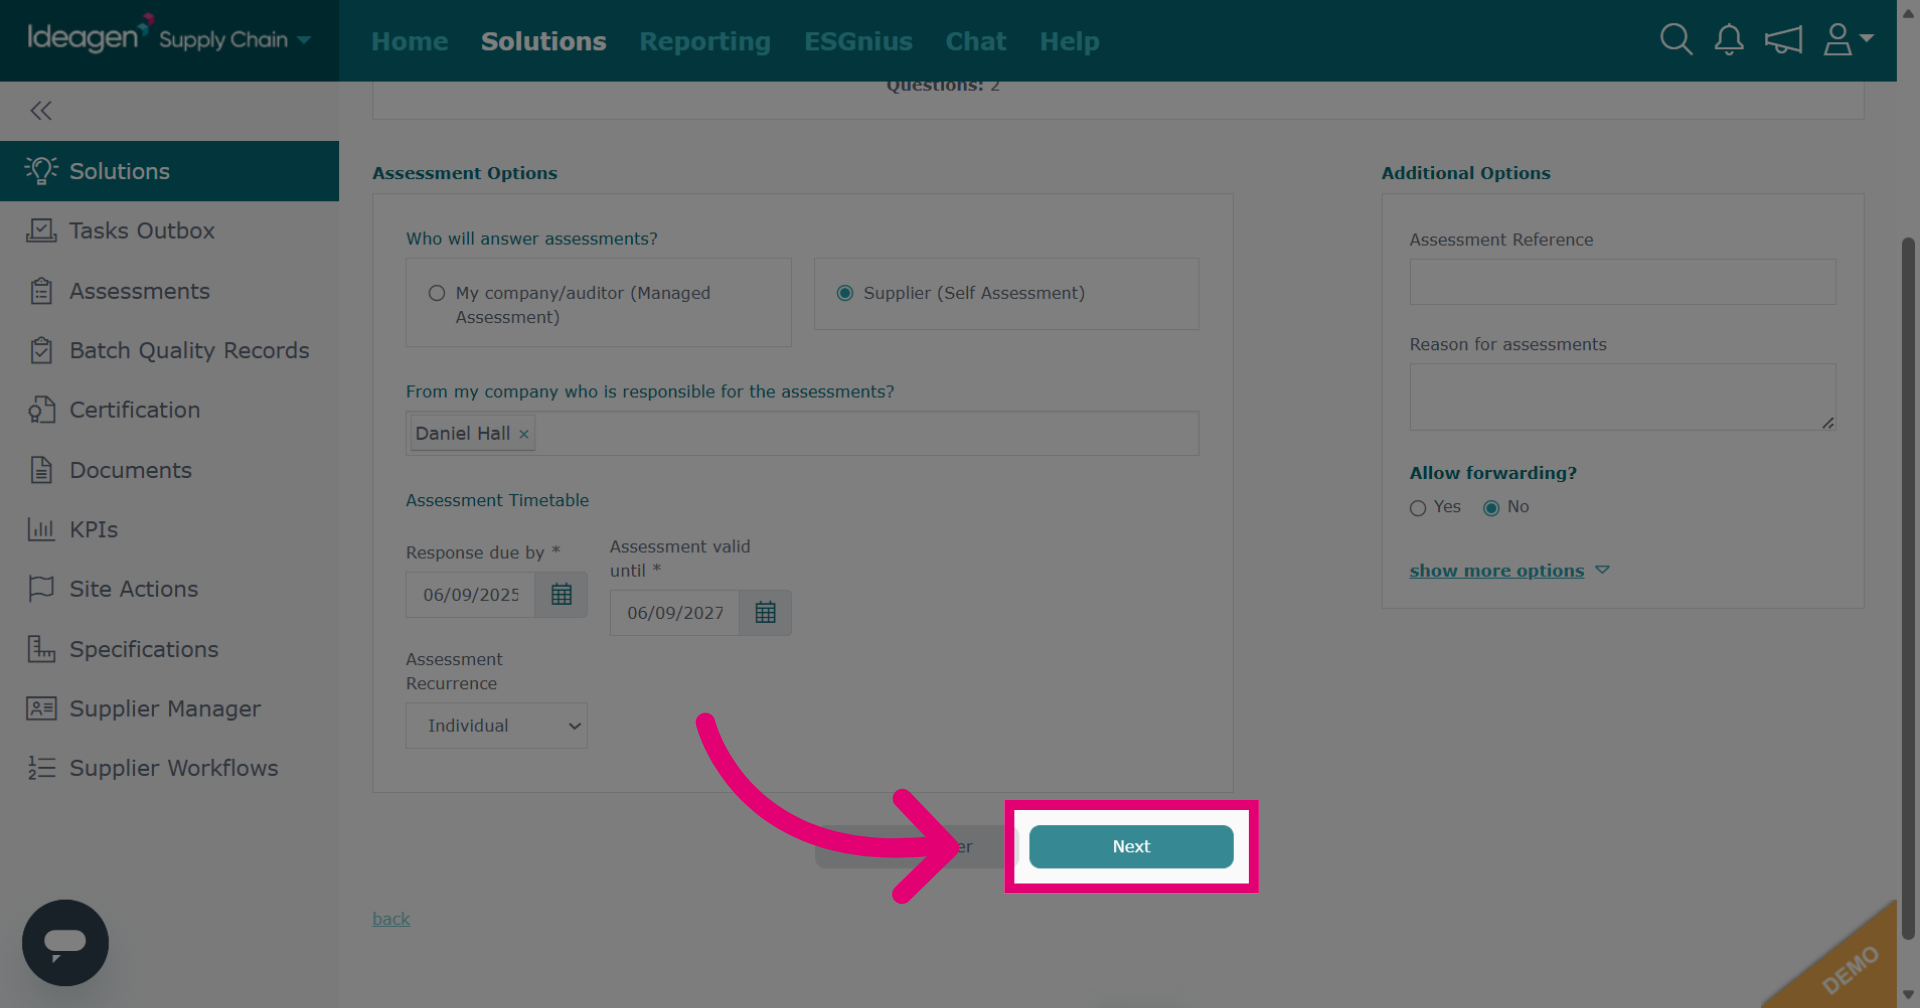The image size is (1920, 1008).
Task: Open the calendar for Response due by
Action: point(562,595)
